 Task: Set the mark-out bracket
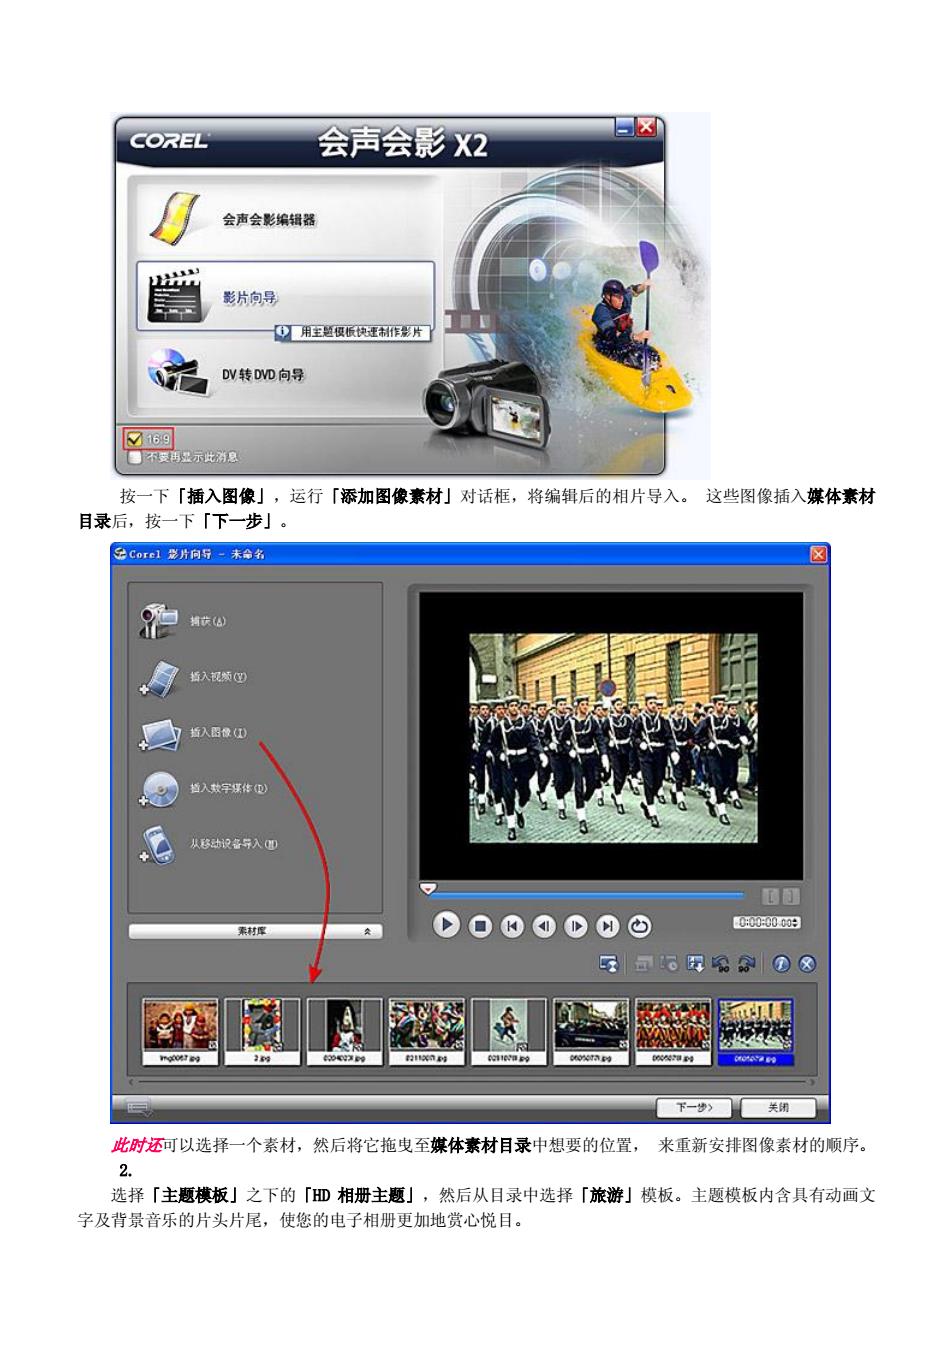click(x=790, y=897)
